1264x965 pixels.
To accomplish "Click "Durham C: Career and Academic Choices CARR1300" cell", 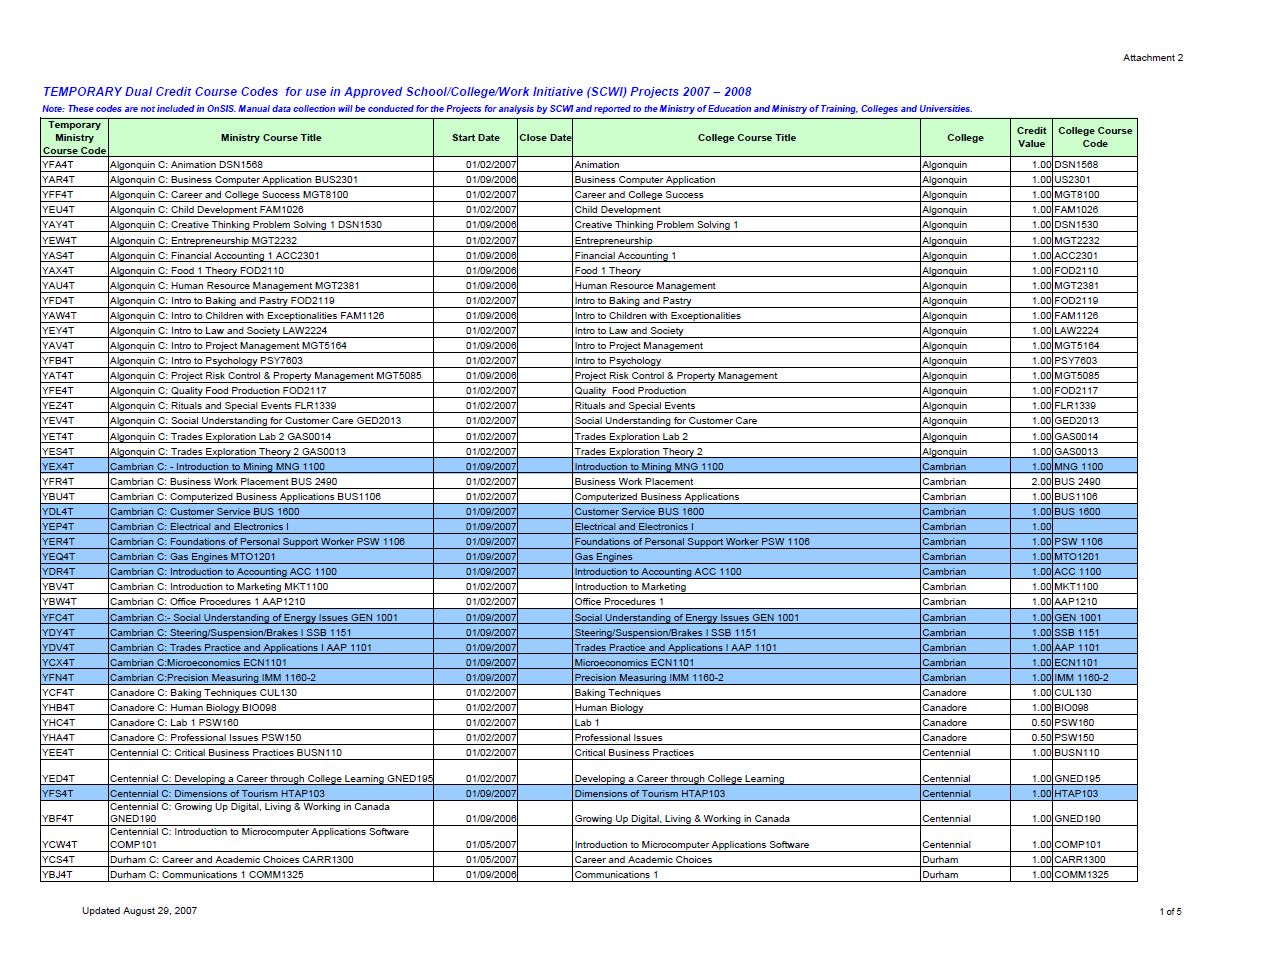I will 231,860.
